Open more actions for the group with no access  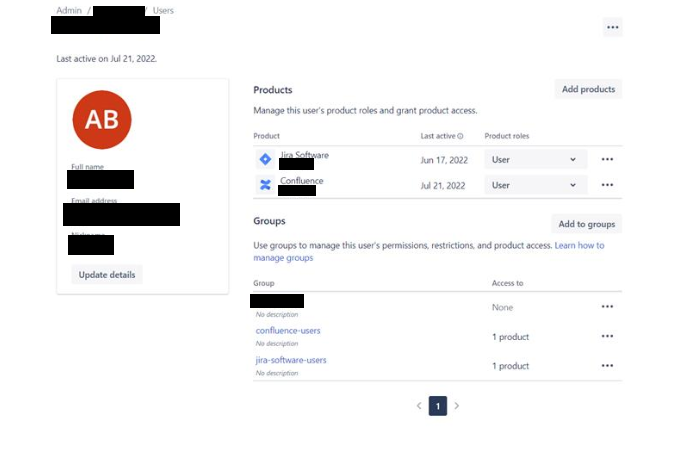point(607,307)
